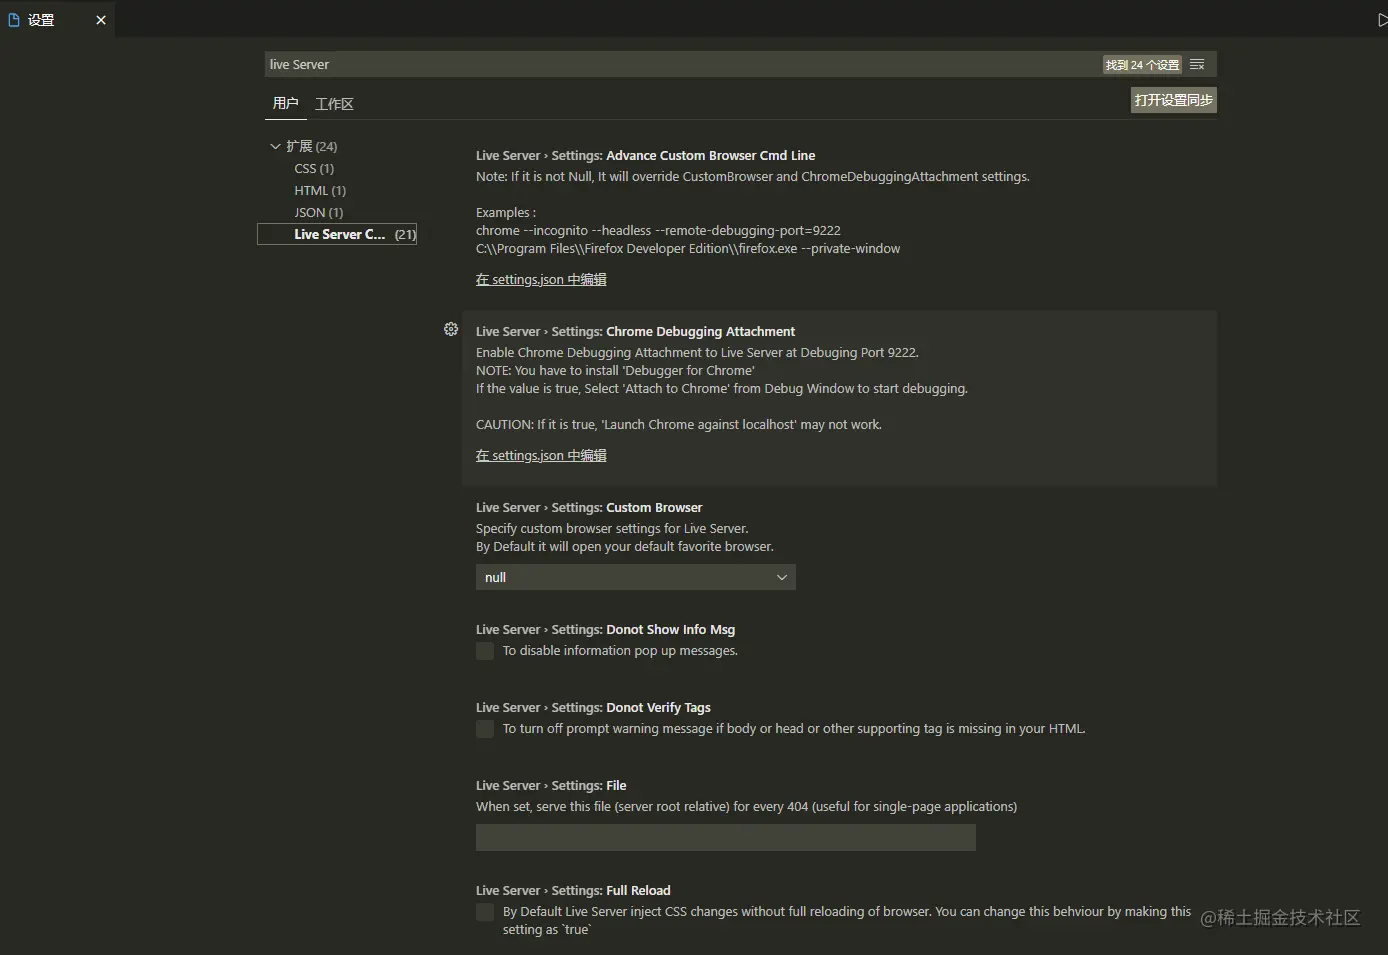Viewport: 1388px width, 955px height.
Task: Click the Donot Verify Tags setting title
Action: [x=593, y=707]
